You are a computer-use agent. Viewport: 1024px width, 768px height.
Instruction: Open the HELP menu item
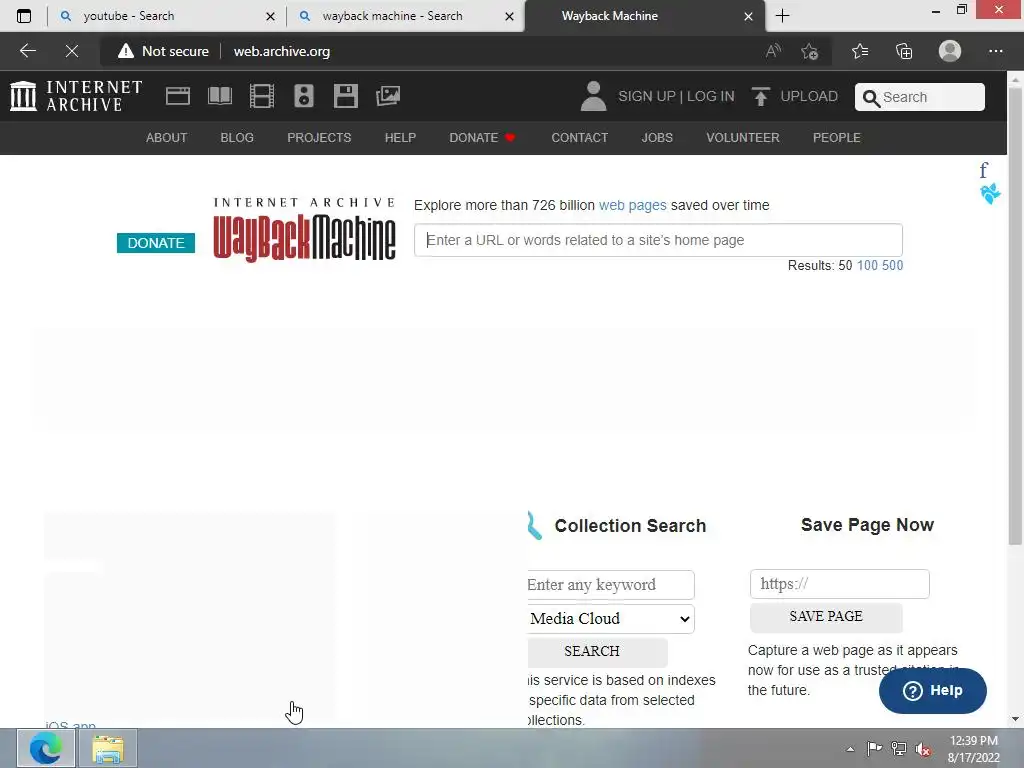coord(400,138)
